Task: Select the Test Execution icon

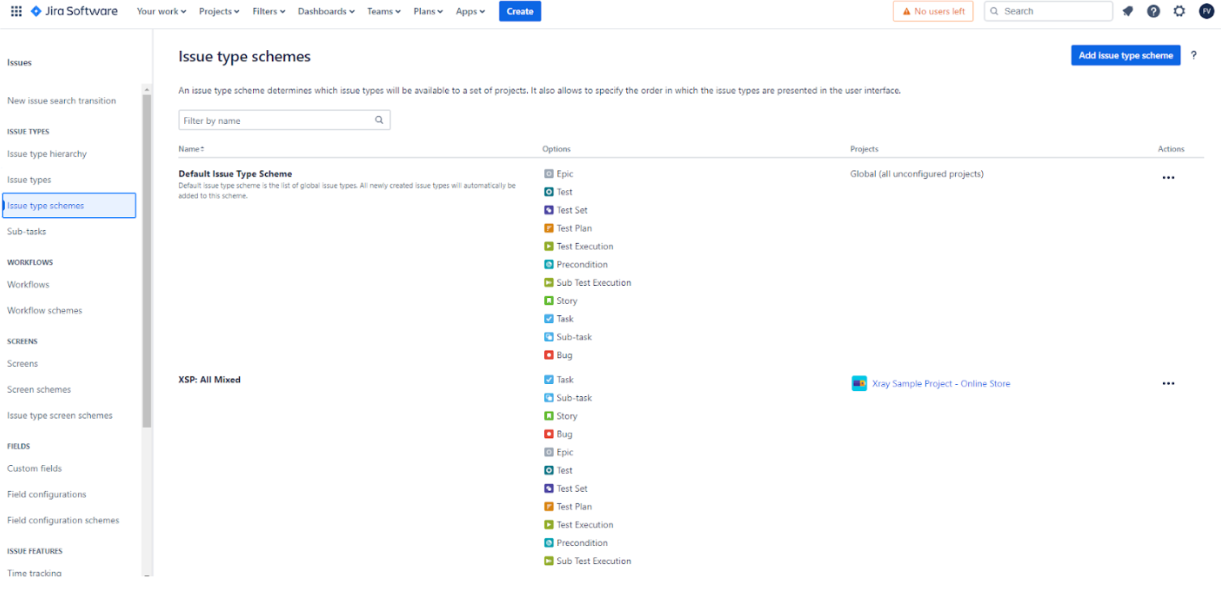Action: [547, 246]
